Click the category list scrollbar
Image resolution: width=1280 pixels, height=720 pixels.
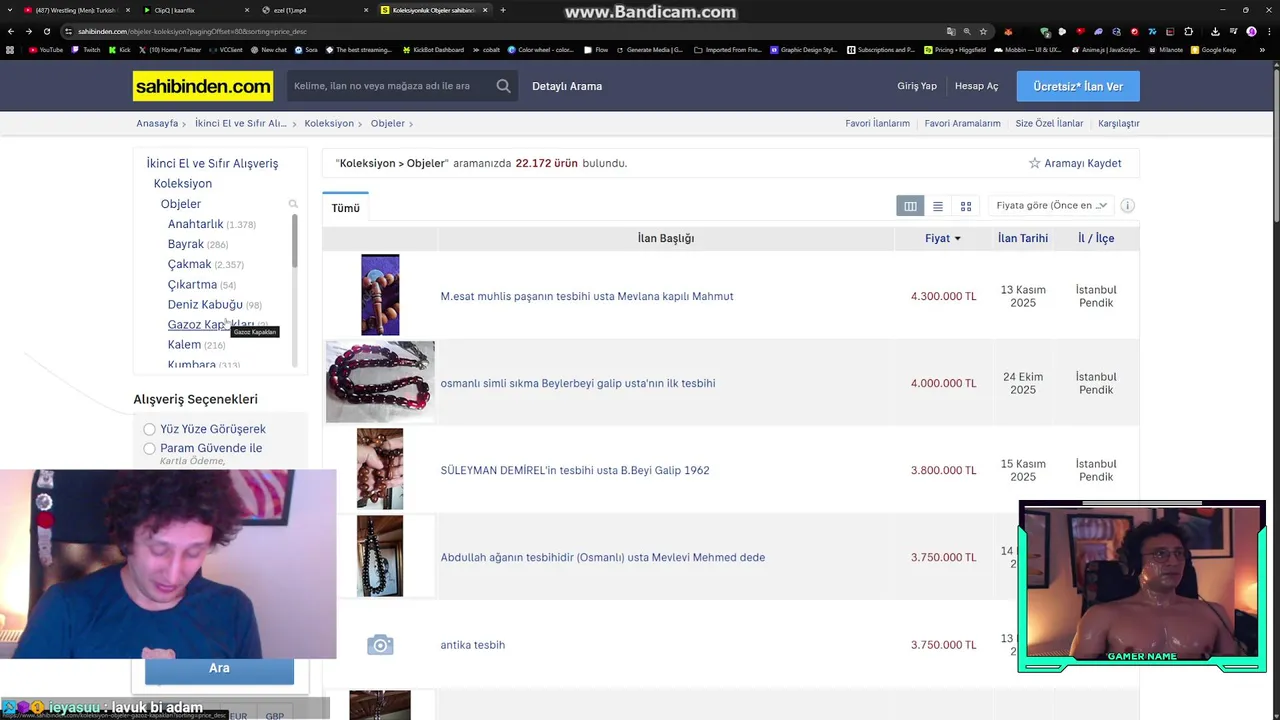coord(294,240)
